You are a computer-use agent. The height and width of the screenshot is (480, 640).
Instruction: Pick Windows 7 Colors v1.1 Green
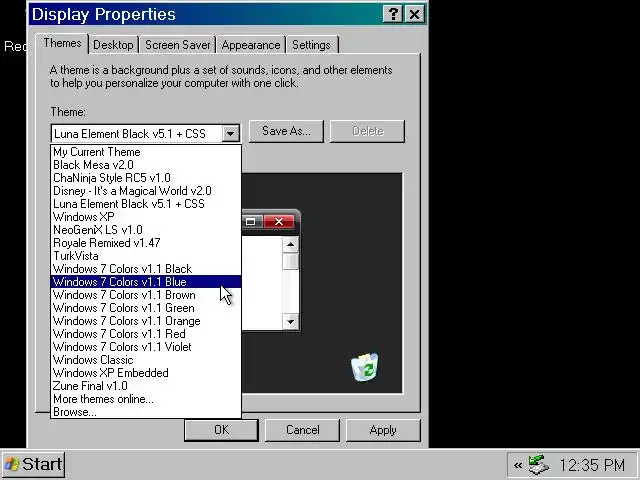146,308
